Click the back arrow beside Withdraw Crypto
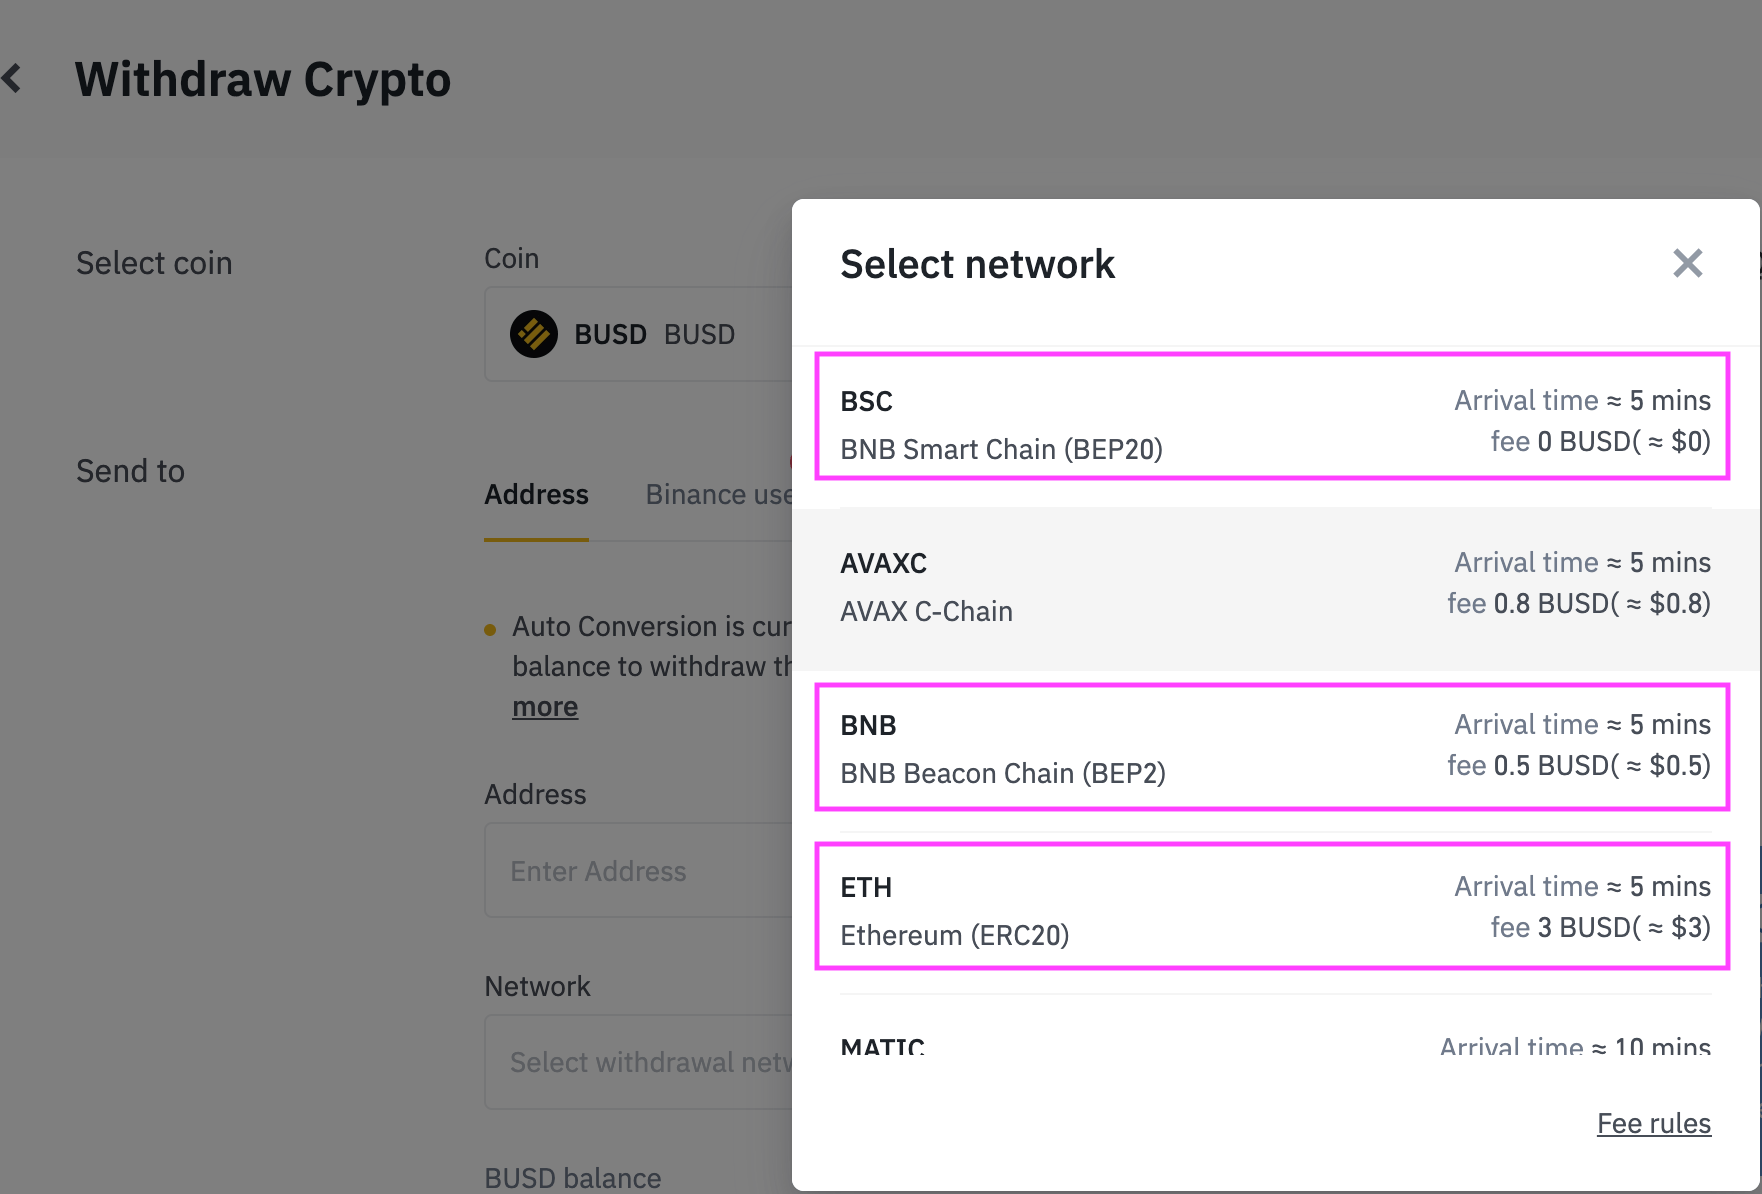The image size is (1762, 1194). click(x=13, y=78)
